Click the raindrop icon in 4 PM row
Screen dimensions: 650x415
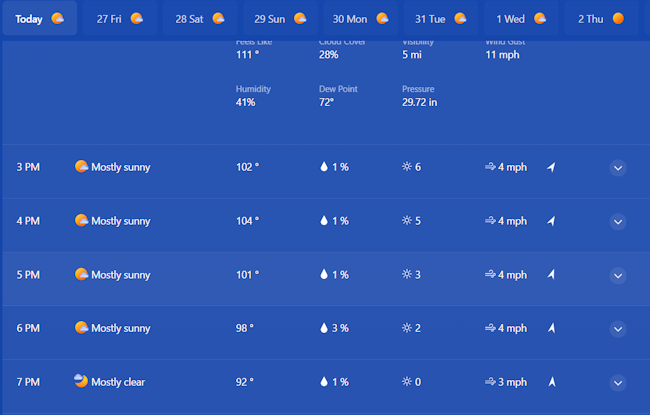click(325, 221)
